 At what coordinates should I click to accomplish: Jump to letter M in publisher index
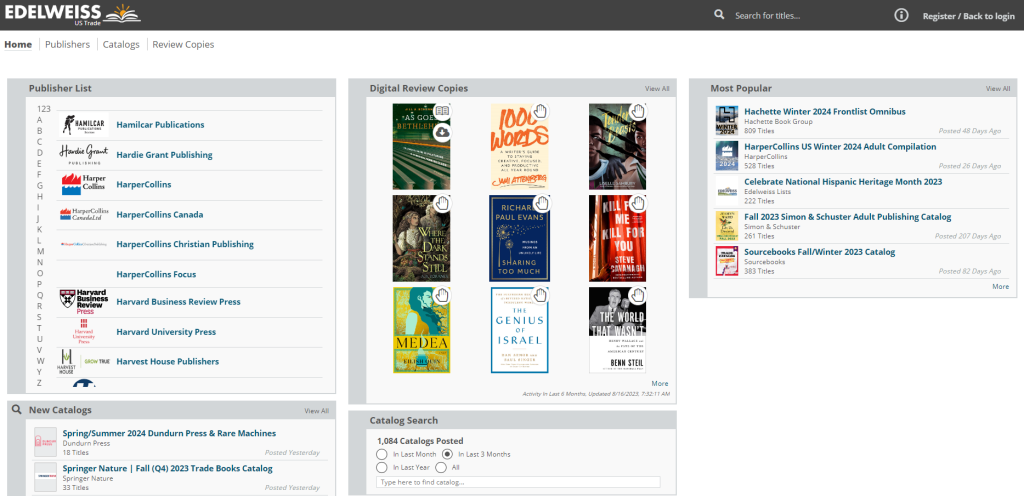click(x=40, y=251)
